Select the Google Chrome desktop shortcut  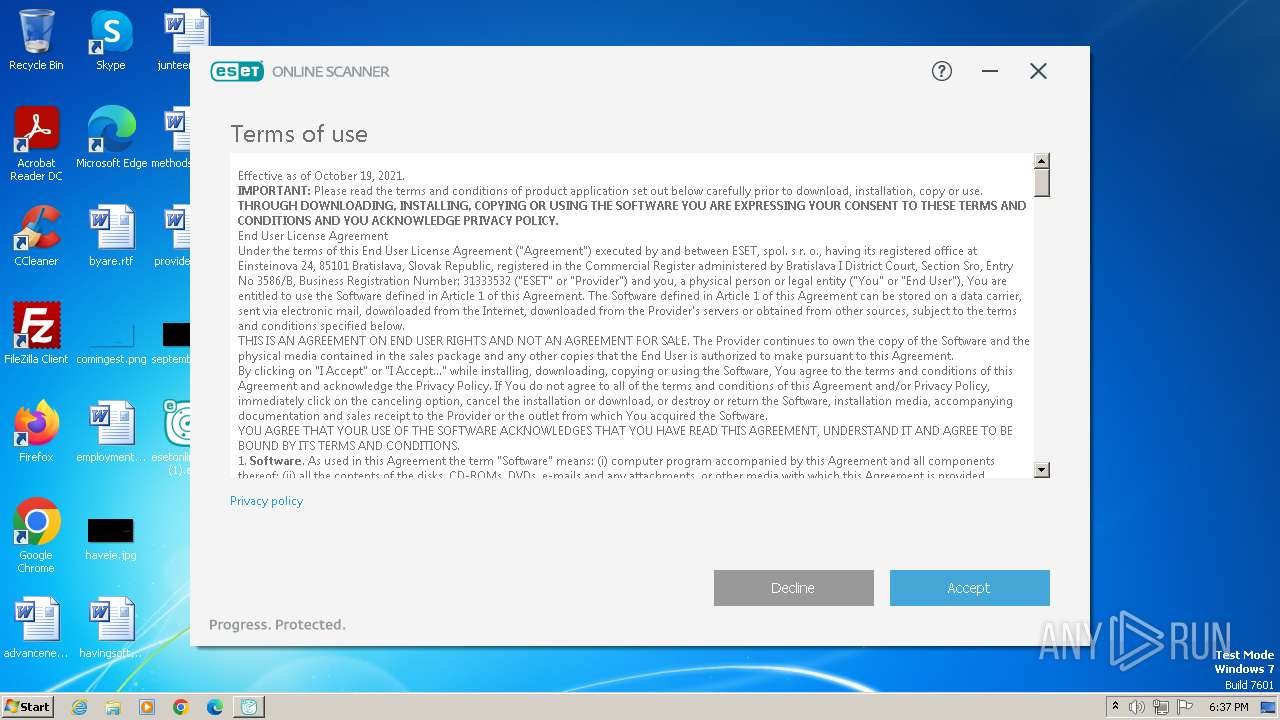(36, 536)
